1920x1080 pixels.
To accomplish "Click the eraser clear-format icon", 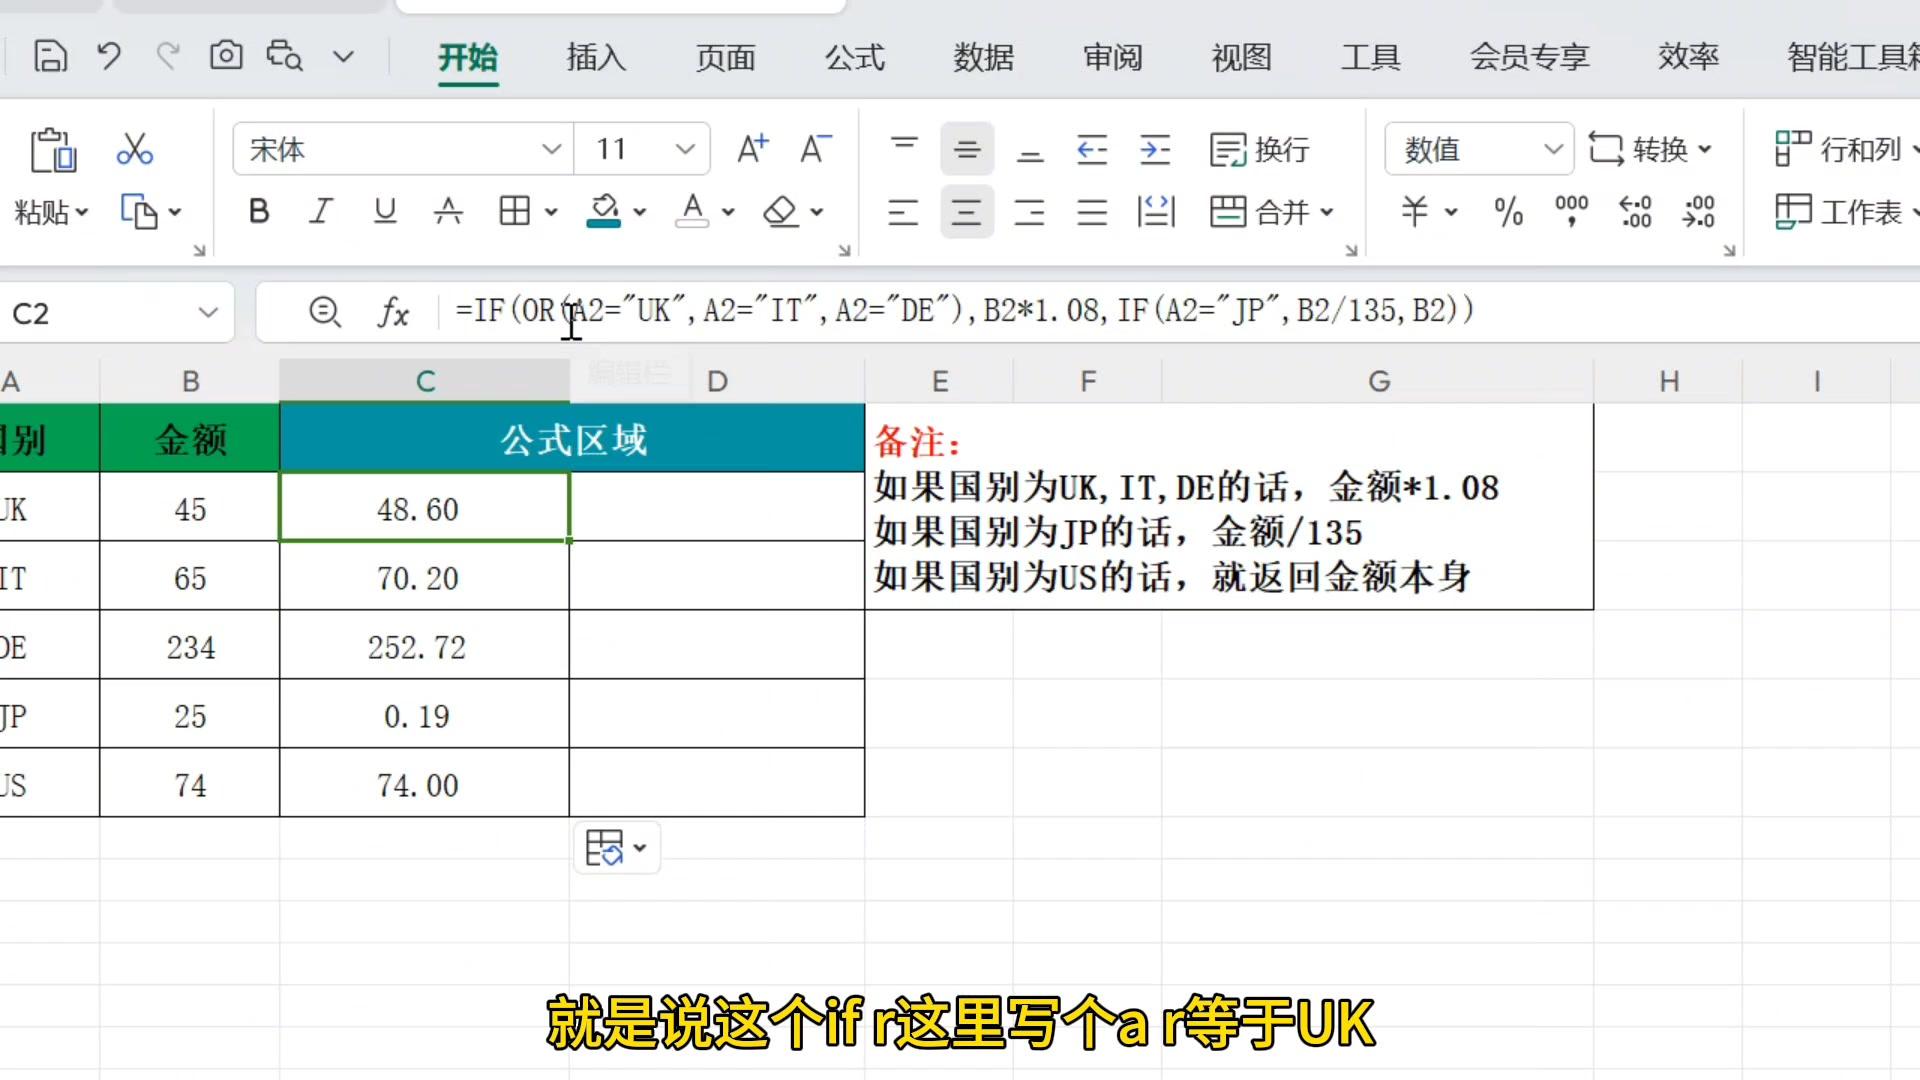I will 781,211.
